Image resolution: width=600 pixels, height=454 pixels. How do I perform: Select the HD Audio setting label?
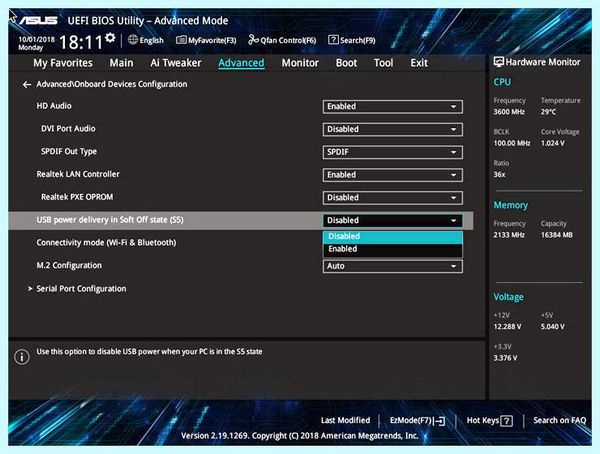pos(54,106)
